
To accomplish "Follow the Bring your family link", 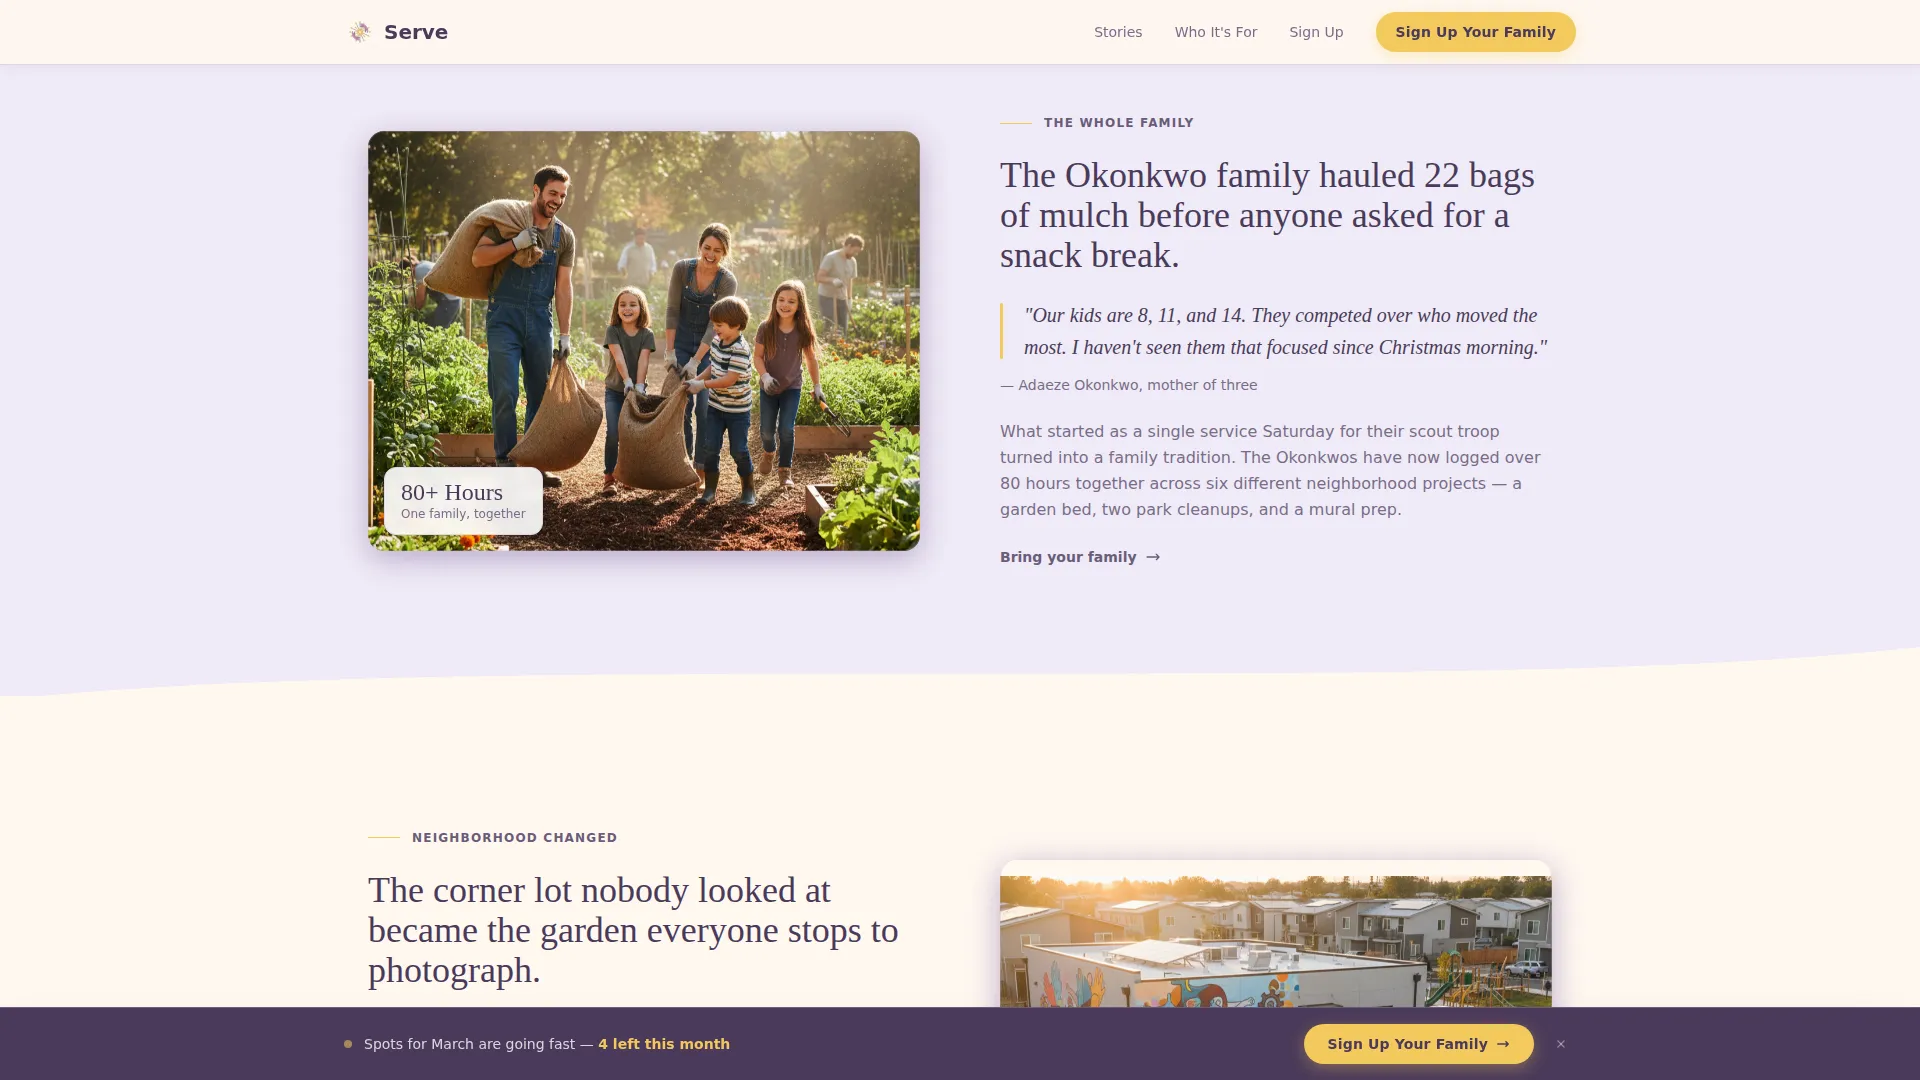I will [1080, 557].
